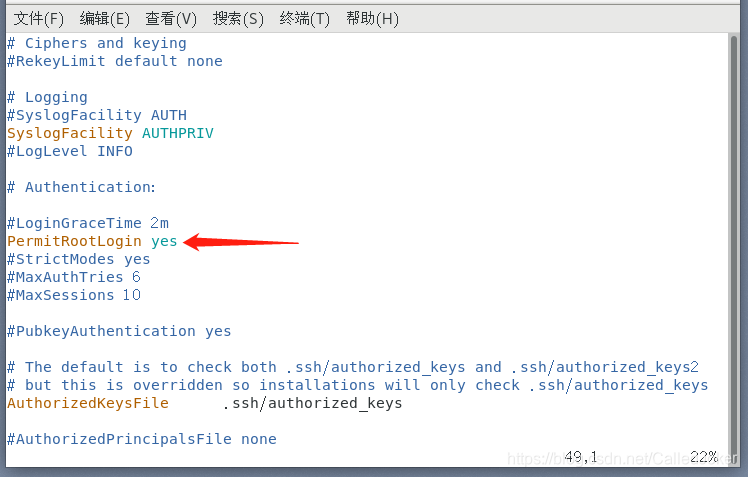
Task: Open the 帮助(H) menu
Action: (372, 18)
